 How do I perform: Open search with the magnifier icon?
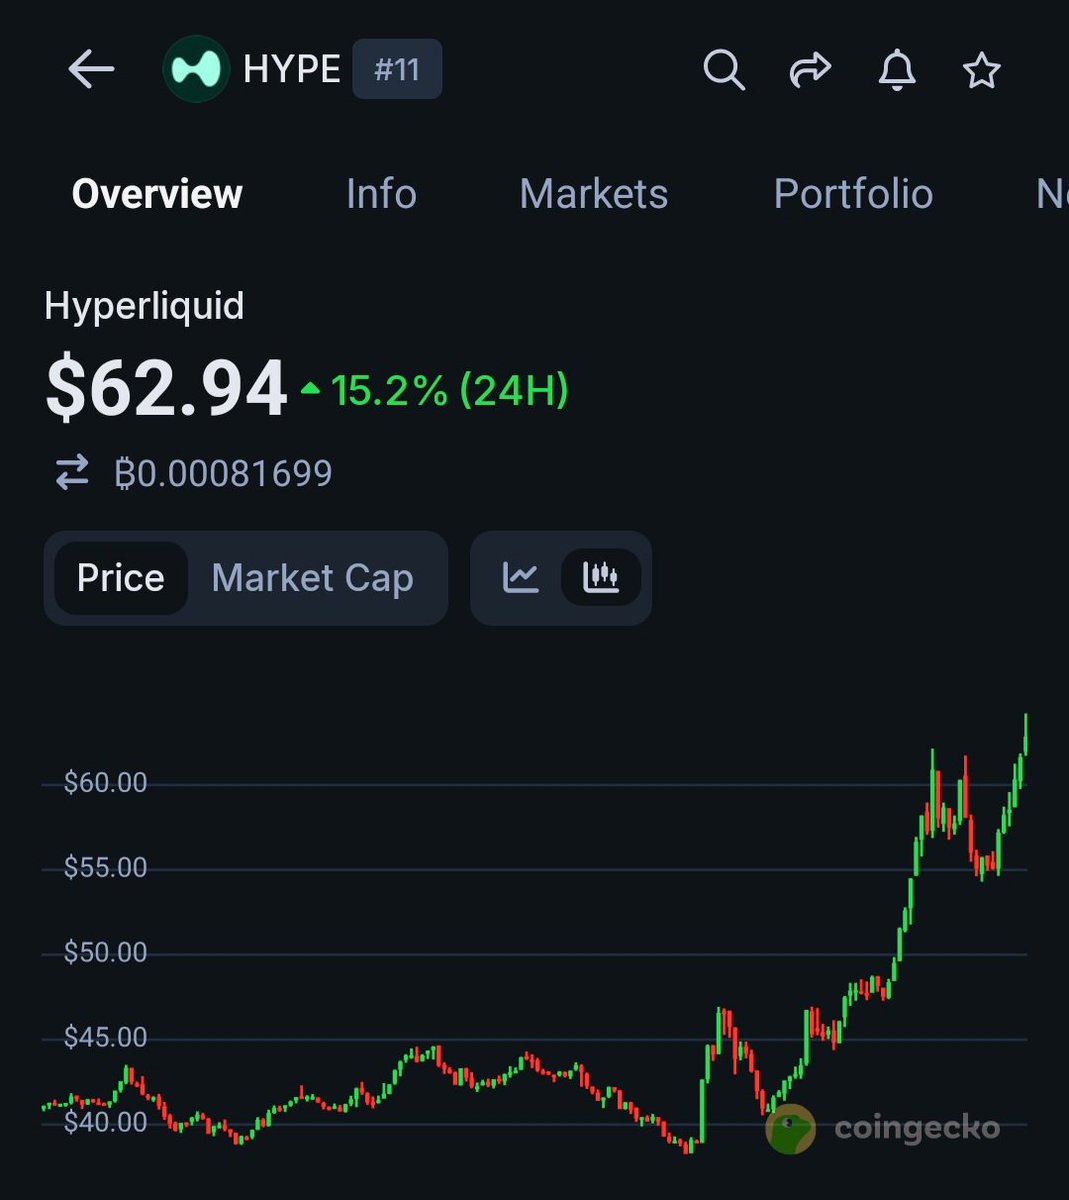click(x=724, y=70)
